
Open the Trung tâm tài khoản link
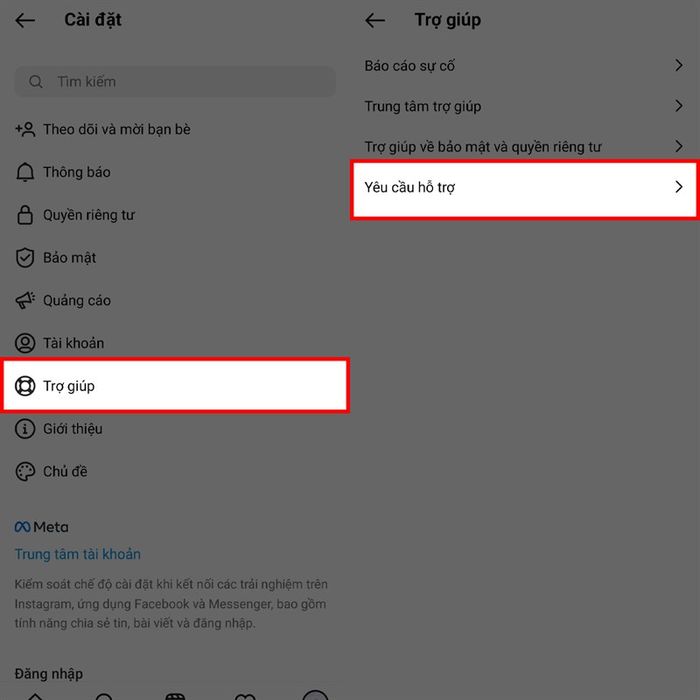click(x=78, y=554)
